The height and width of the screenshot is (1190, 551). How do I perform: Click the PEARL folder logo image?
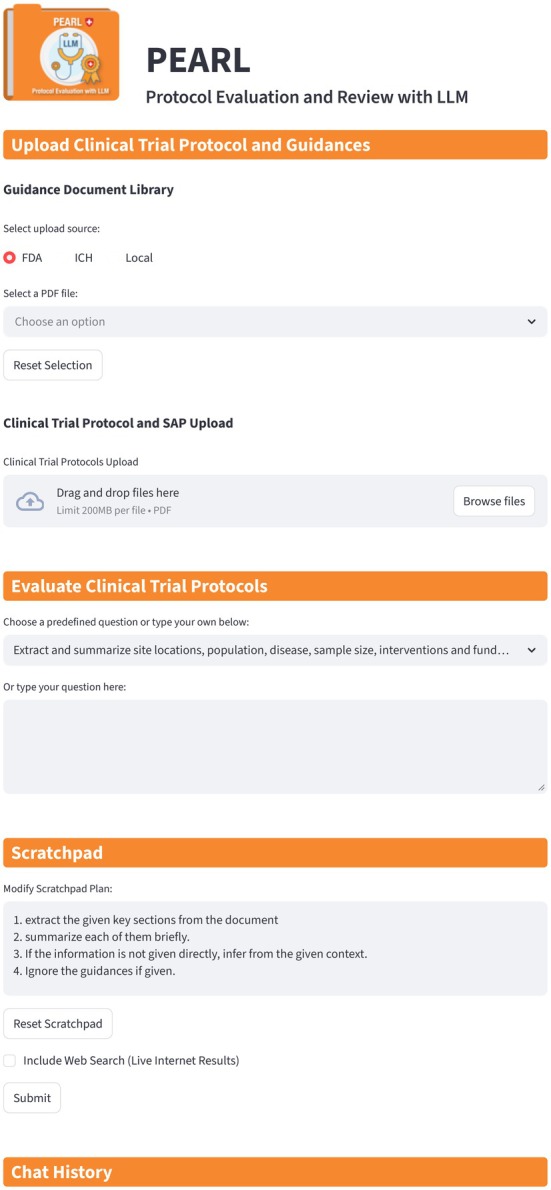61,55
